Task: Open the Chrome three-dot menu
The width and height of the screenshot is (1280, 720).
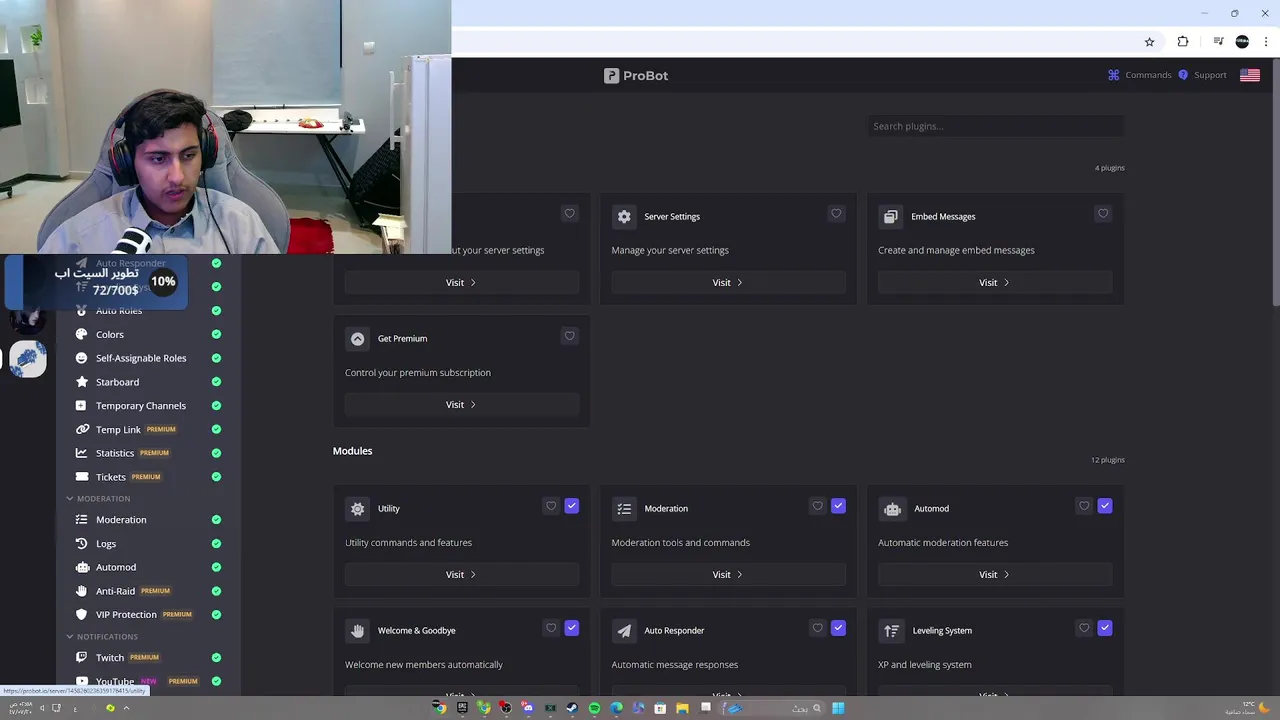Action: point(1266,42)
